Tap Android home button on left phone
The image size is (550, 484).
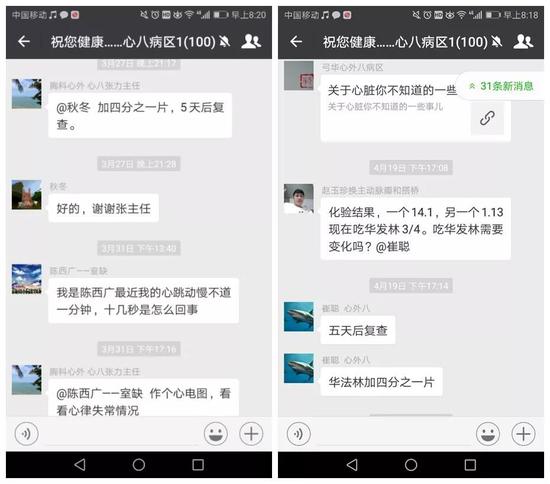139,465
